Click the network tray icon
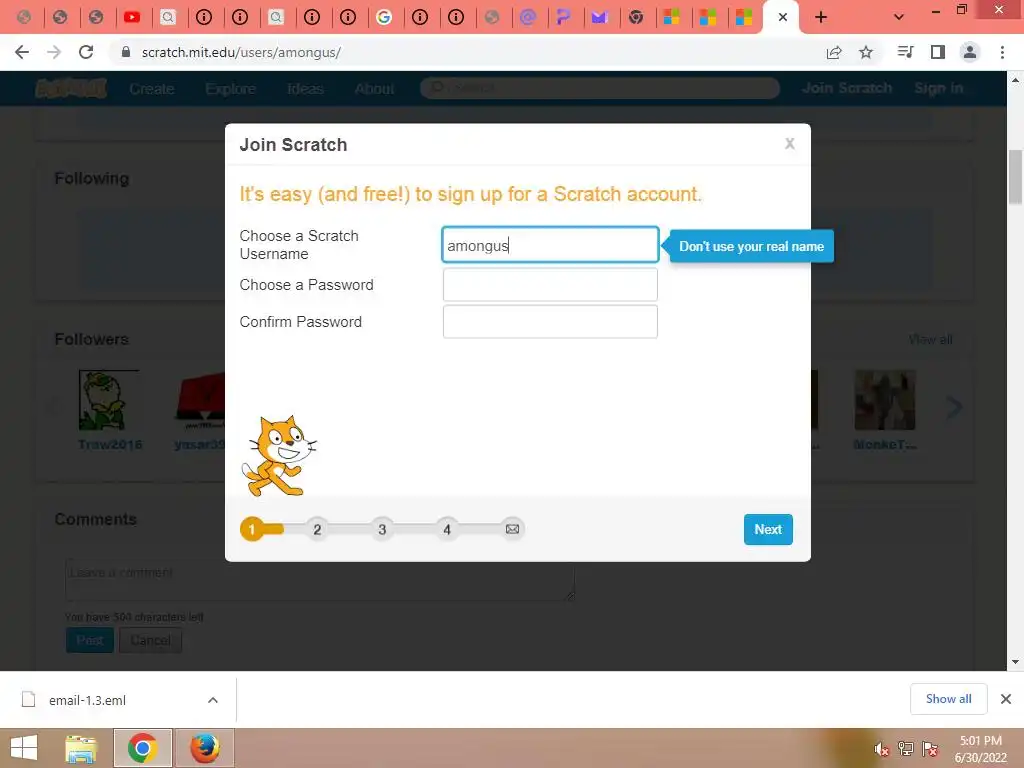The height and width of the screenshot is (768, 1024). [x=906, y=749]
